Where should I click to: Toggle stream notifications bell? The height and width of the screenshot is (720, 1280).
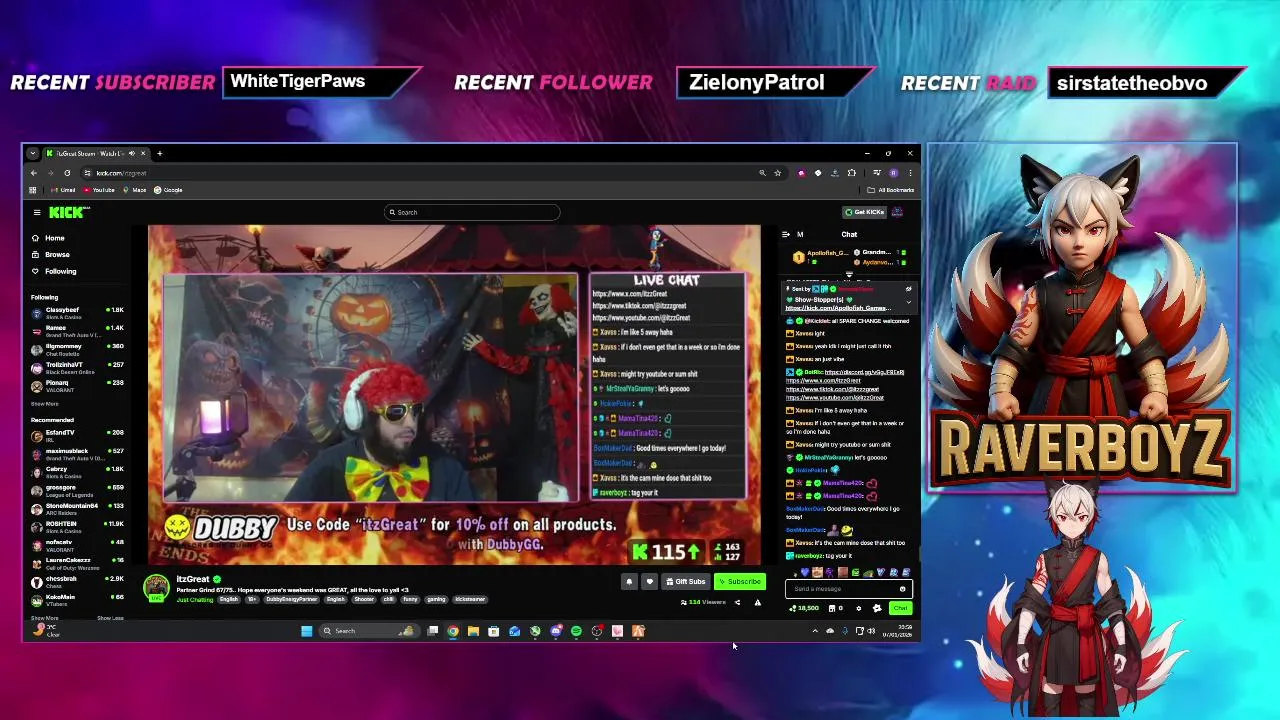(x=629, y=582)
